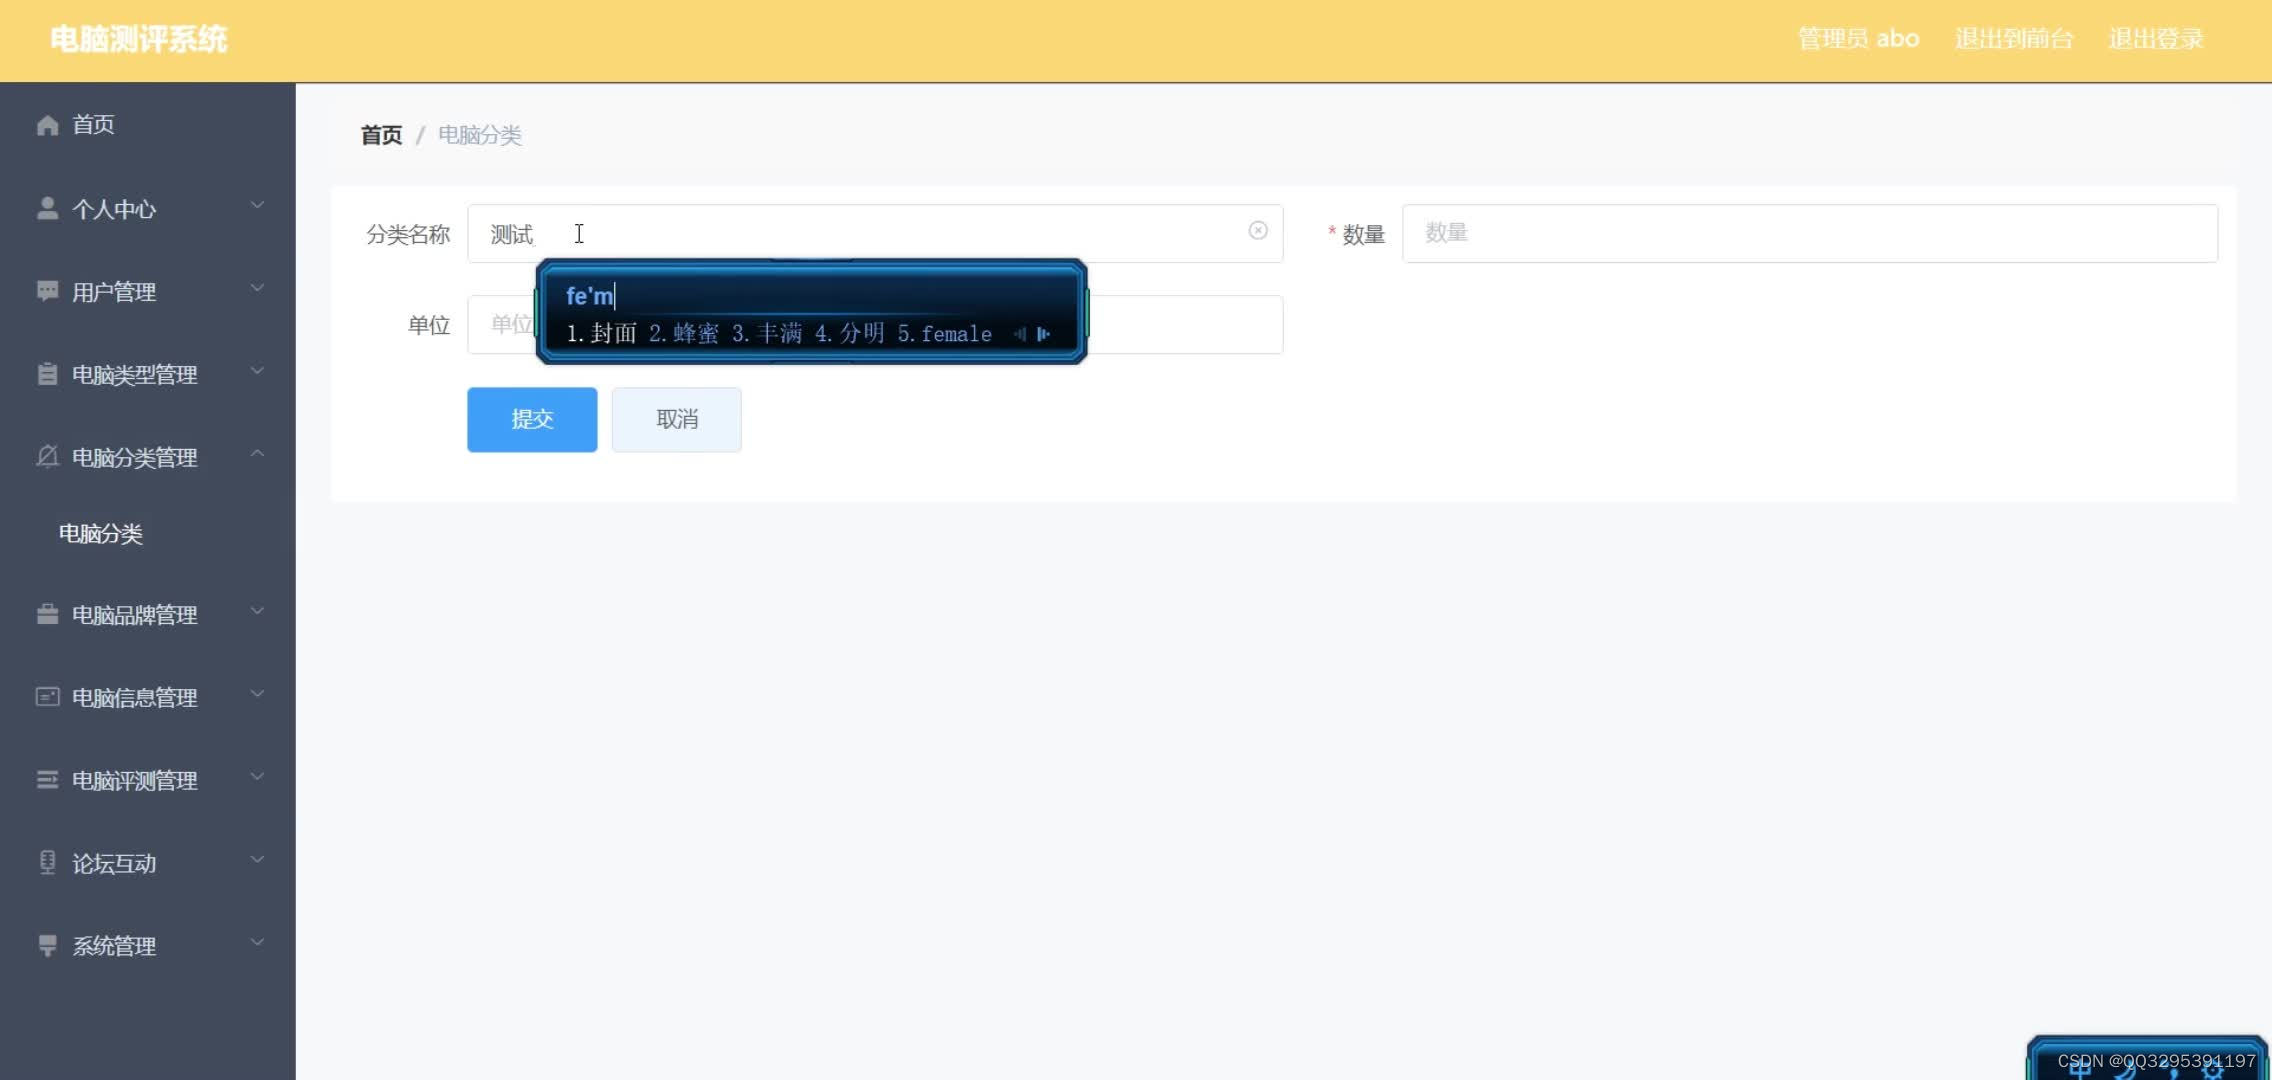This screenshot has height=1080, width=2272.
Task: Click the bell icon for 电脑分类管理
Action: [47, 457]
